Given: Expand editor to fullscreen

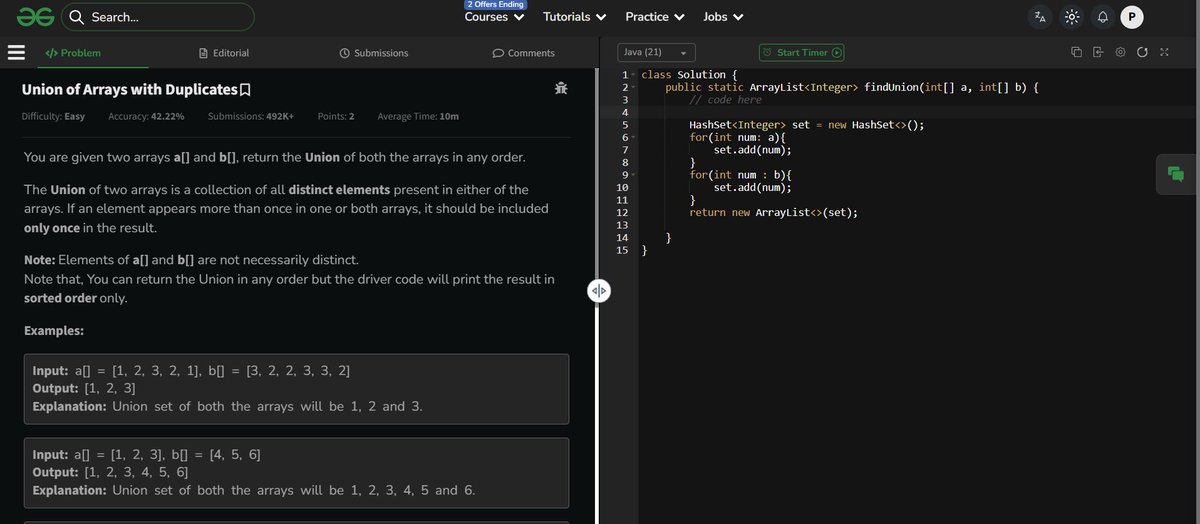Looking at the screenshot, I should coord(1164,52).
